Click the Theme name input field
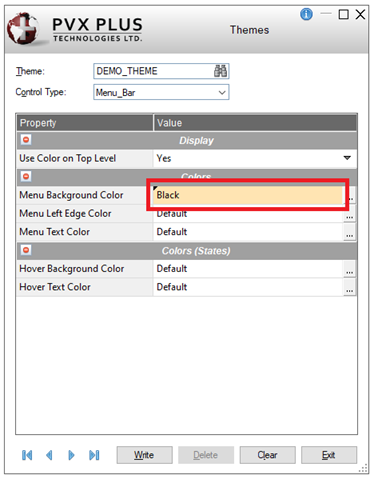This screenshot has width=374, height=479. pyautogui.click(x=161, y=71)
